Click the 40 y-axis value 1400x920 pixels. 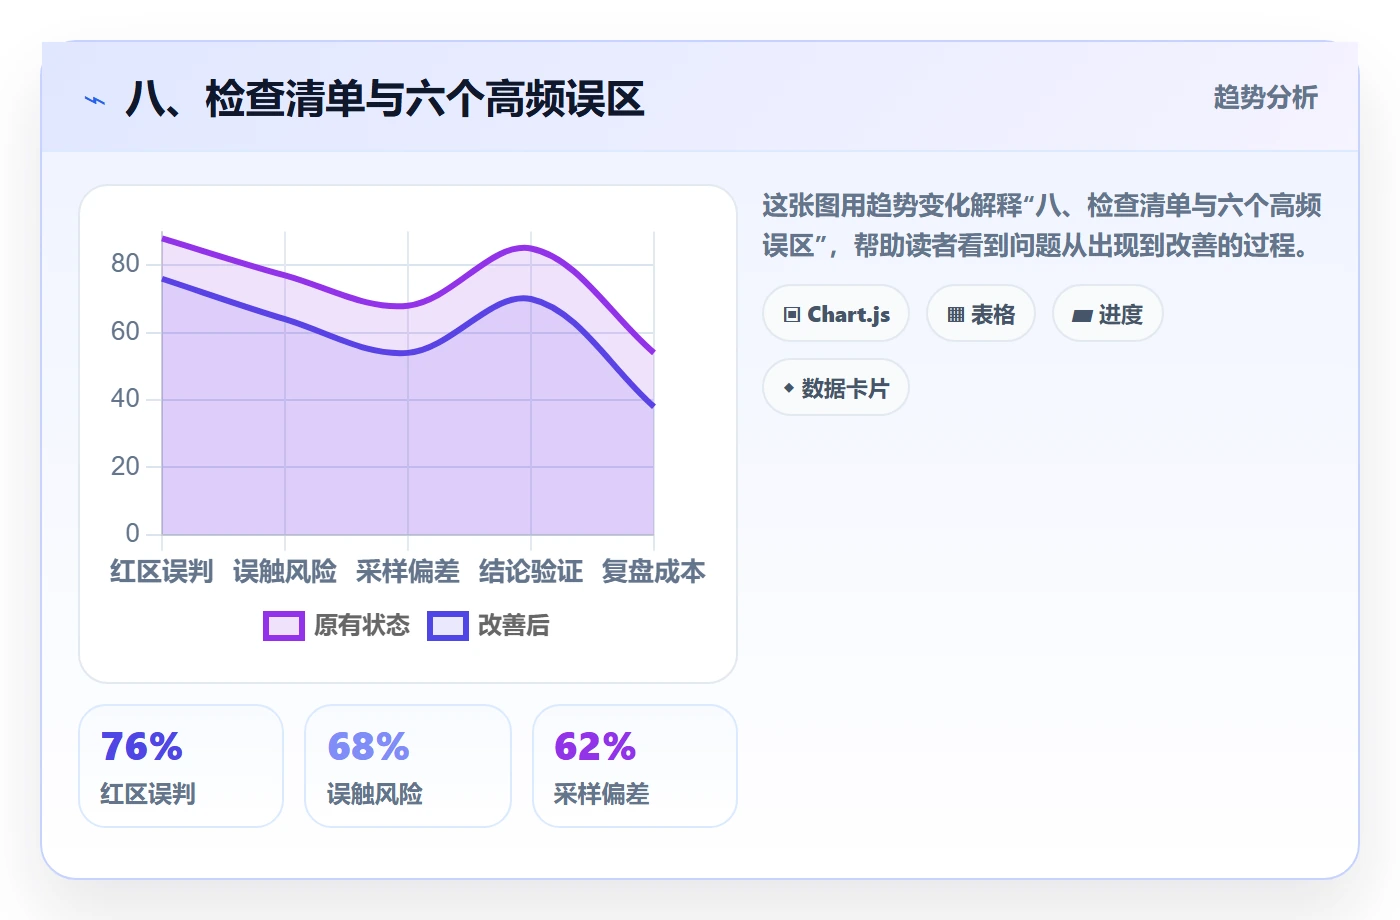[125, 399]
